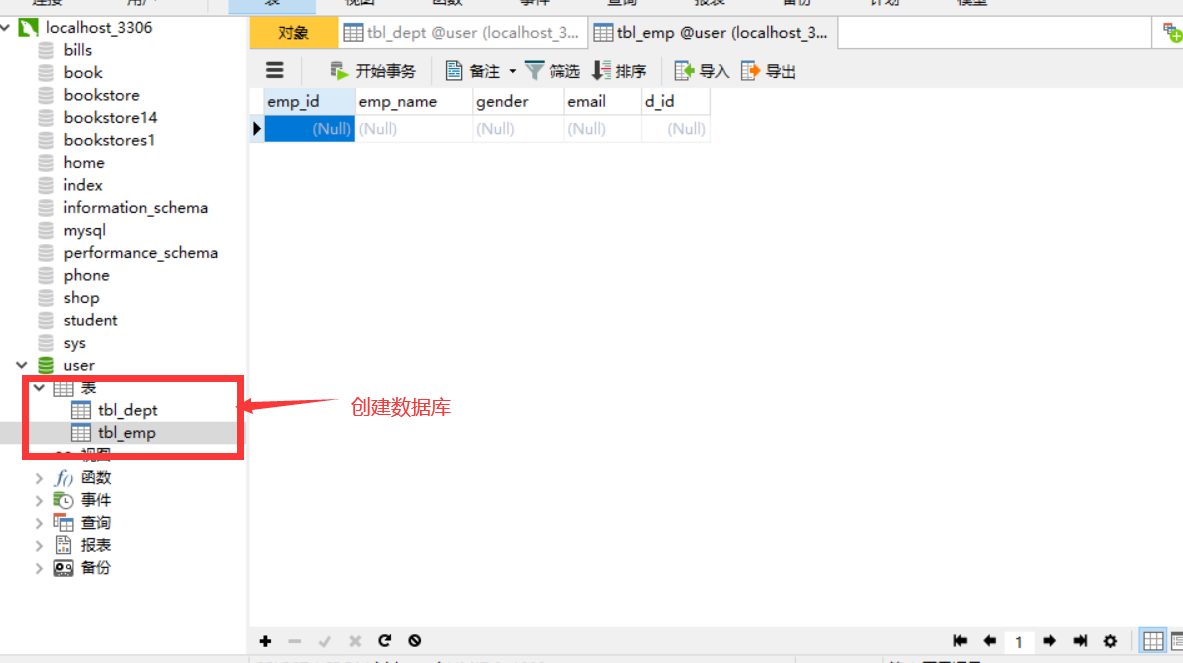Viewport: 1183px width, 663px height.
Task: Collapse the localhost_3306 connection
Action: pyautogui.click(x=6, y=28)
